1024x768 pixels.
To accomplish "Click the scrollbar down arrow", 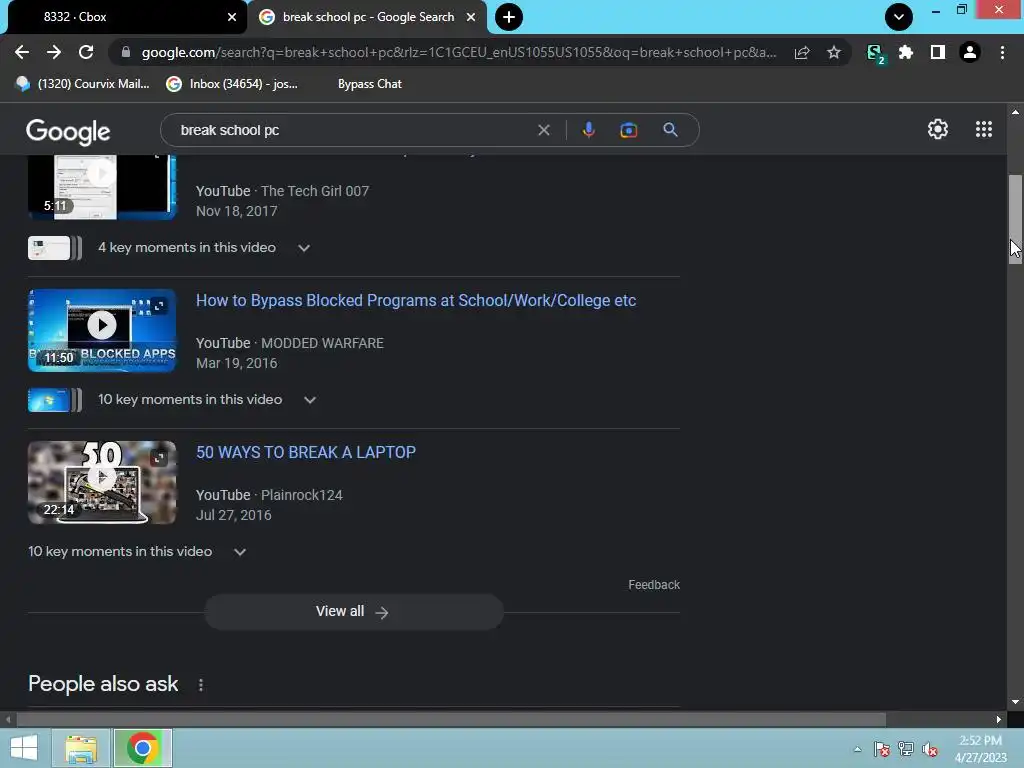I will [x=1015, y=702].
